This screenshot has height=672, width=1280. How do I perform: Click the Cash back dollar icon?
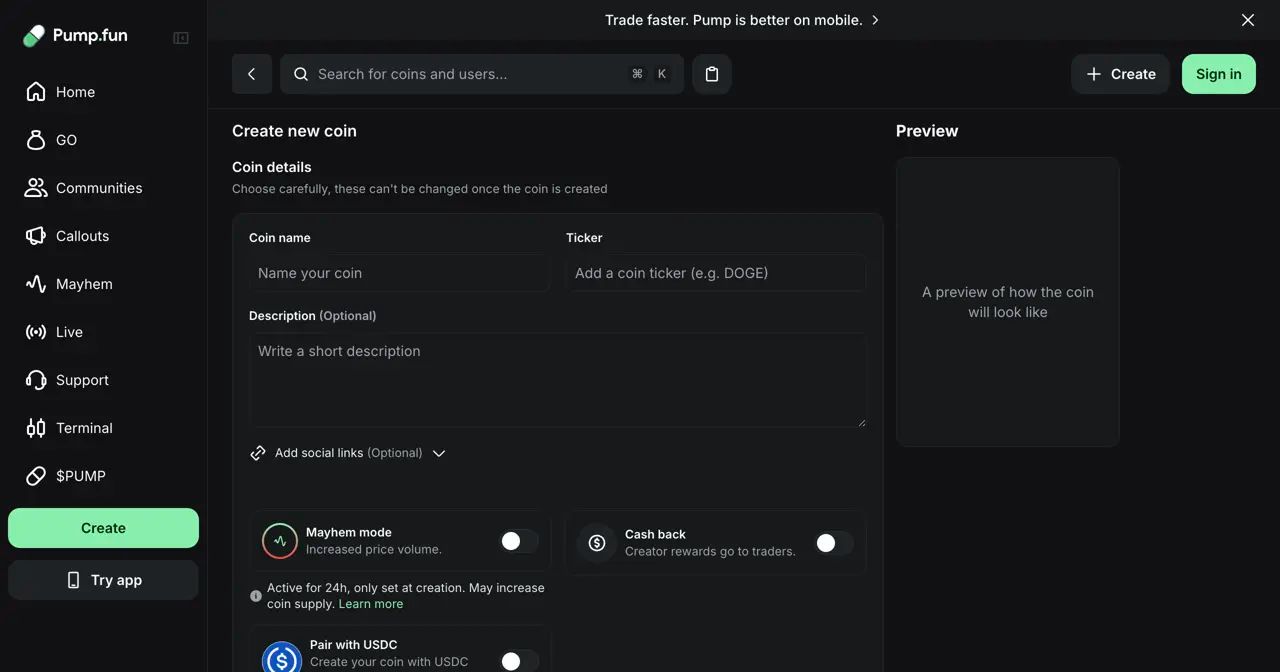(597, 543)
